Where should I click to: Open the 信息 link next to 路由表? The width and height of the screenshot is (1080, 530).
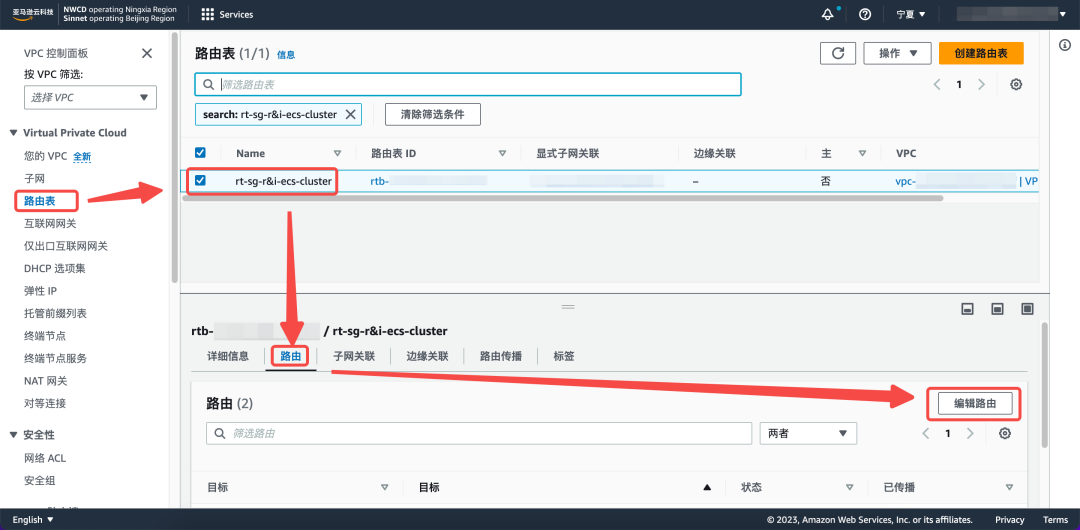286,55
